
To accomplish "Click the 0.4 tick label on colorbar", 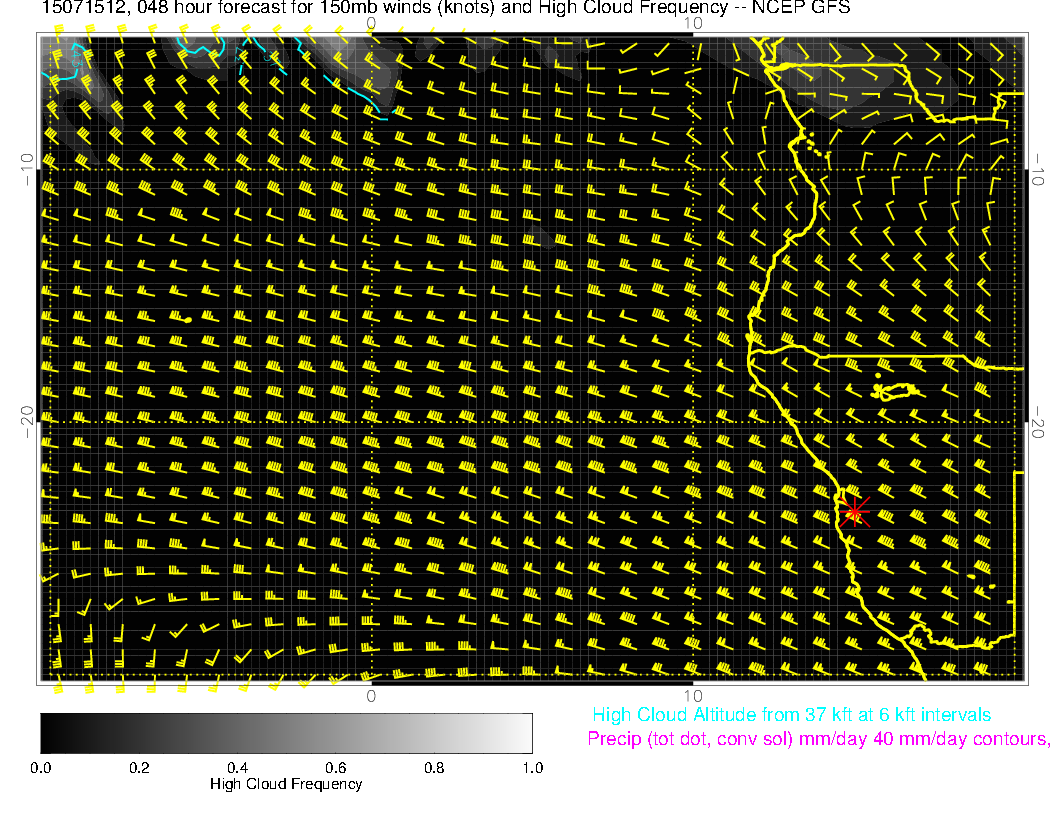I will (237, 768).
